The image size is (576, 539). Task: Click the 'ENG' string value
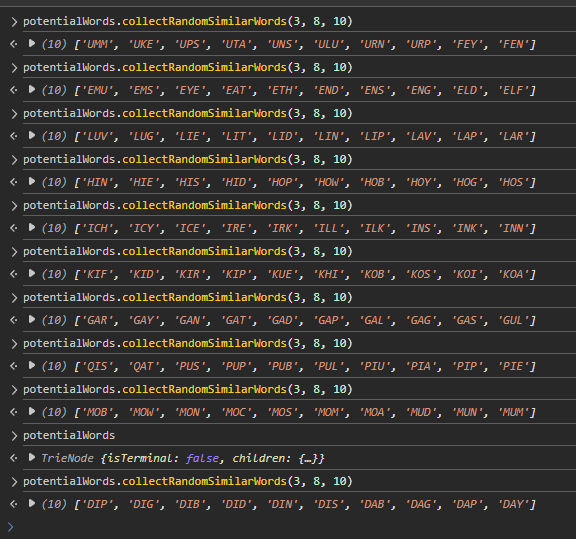click(421, 90)
